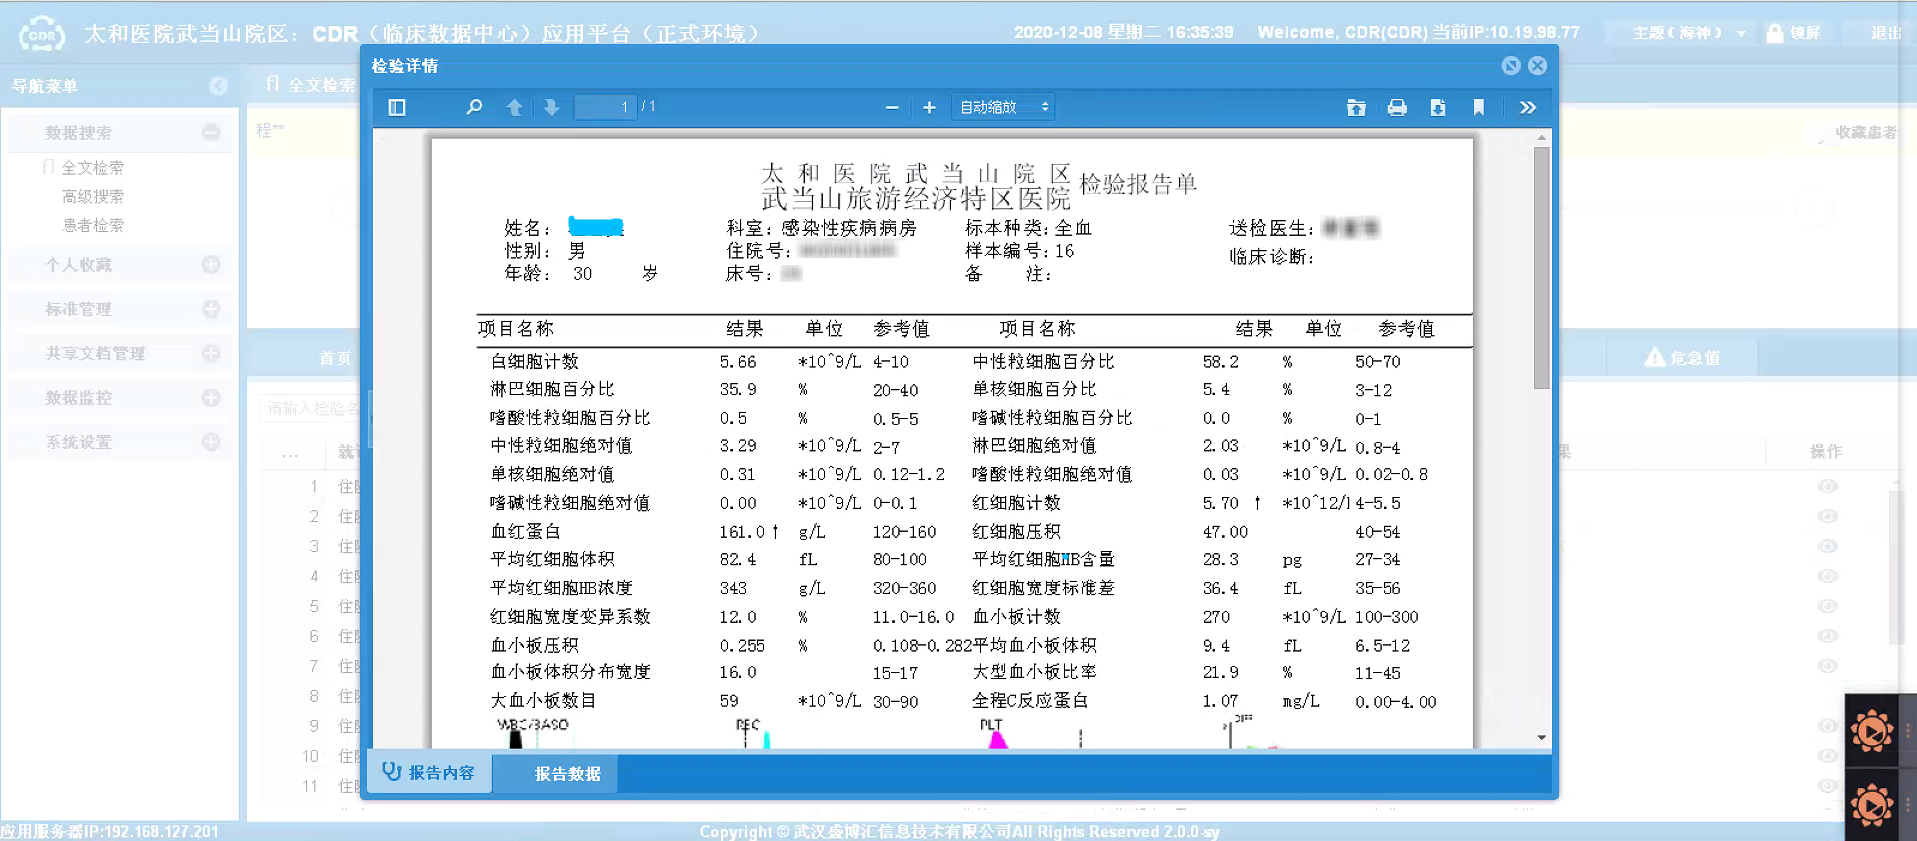Click 锁屏 lock screen button
The width and height of the screenshot is (1917, 841).
[1794, 33]
